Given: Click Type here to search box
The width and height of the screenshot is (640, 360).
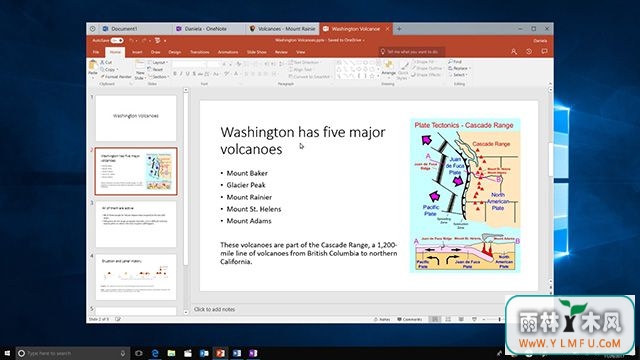Looking at the screenshot, I should [73, 353].
